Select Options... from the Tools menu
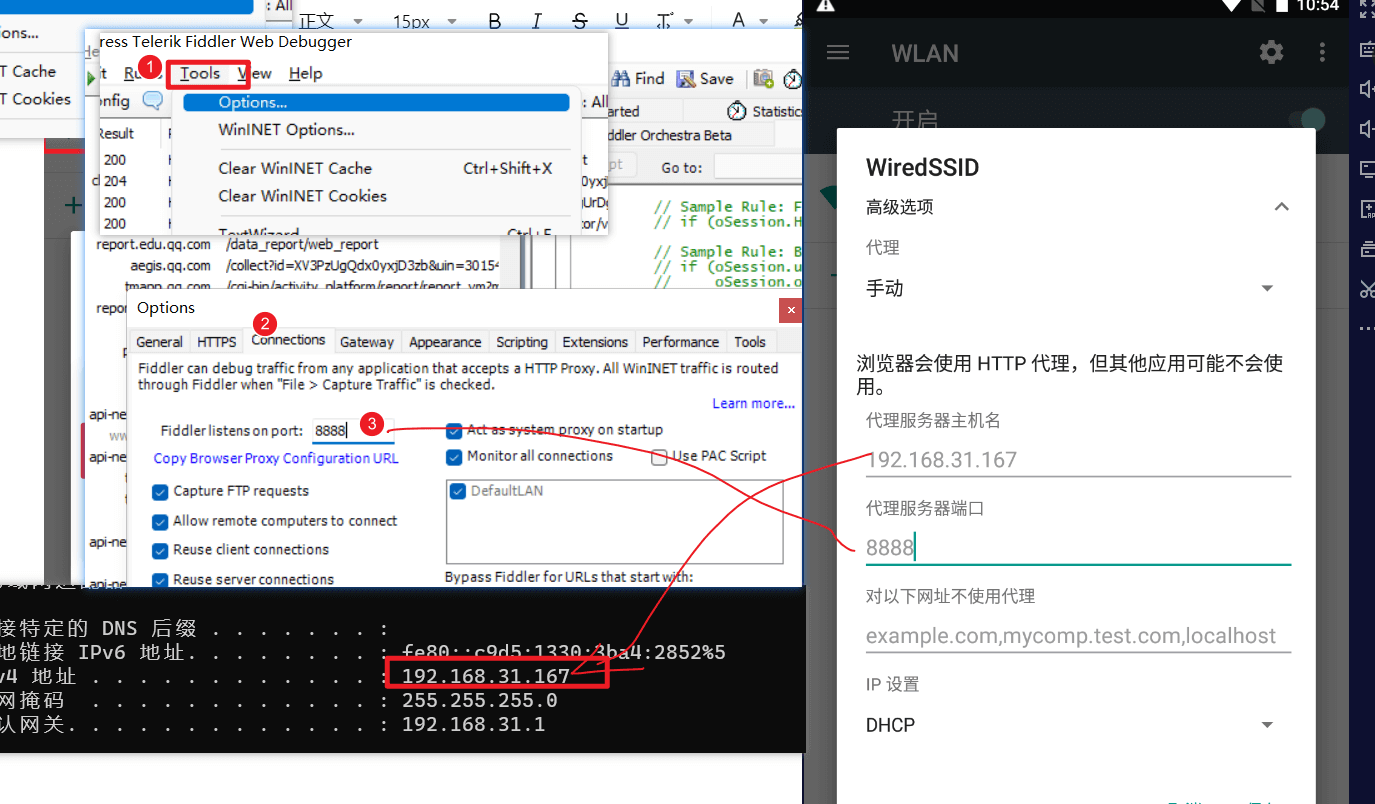Screen dimensions: 1375x804 376,102
